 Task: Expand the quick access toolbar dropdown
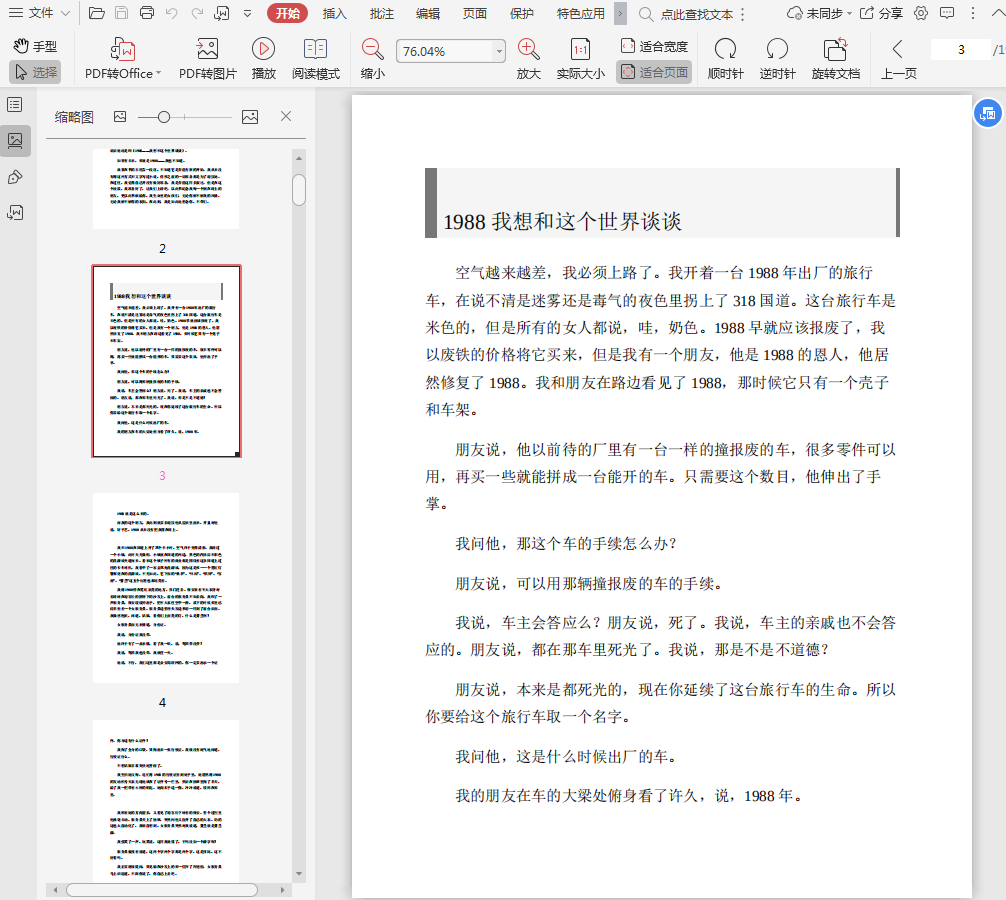[x=248, y=13]
